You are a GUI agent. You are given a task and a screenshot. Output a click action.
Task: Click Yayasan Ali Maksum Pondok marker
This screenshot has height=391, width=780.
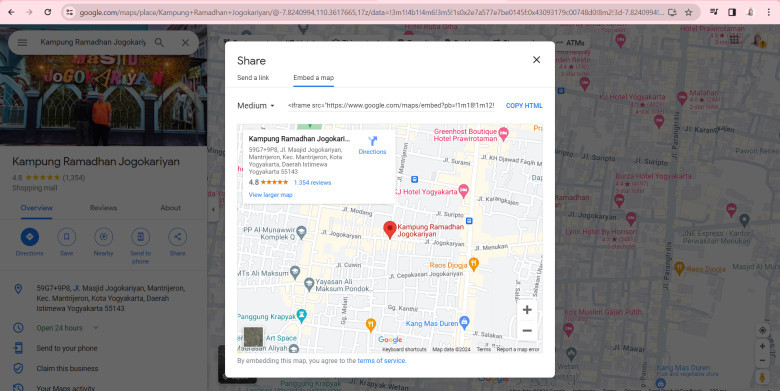coord(309,284)
